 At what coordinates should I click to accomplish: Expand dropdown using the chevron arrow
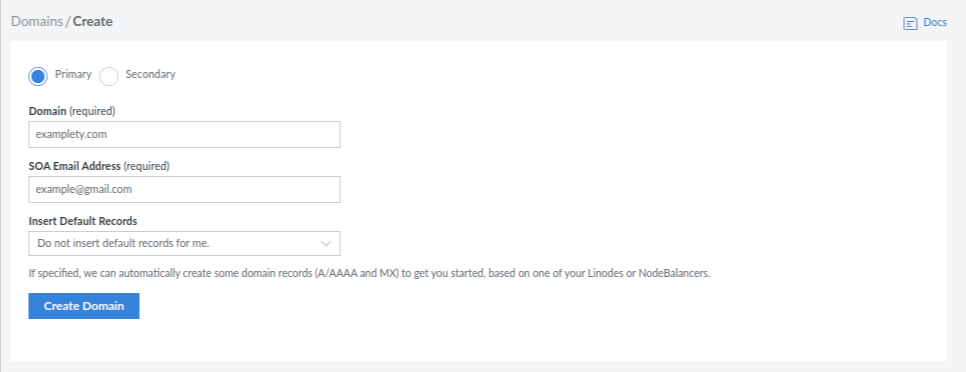(x=327, y=243)
